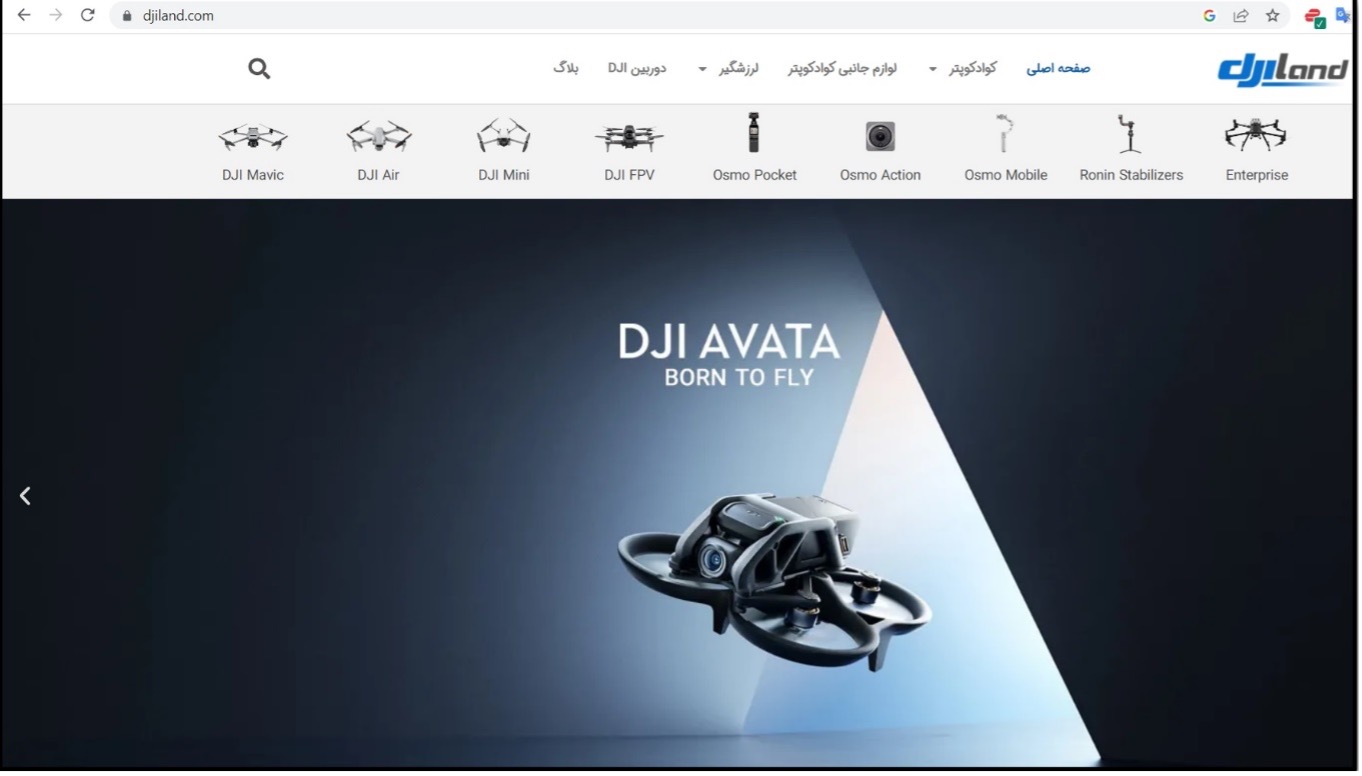The image size is (1362, 776).
Task: Open the Google Translate extension icon
Action: pyautogui.click(x=1343, y=15)
